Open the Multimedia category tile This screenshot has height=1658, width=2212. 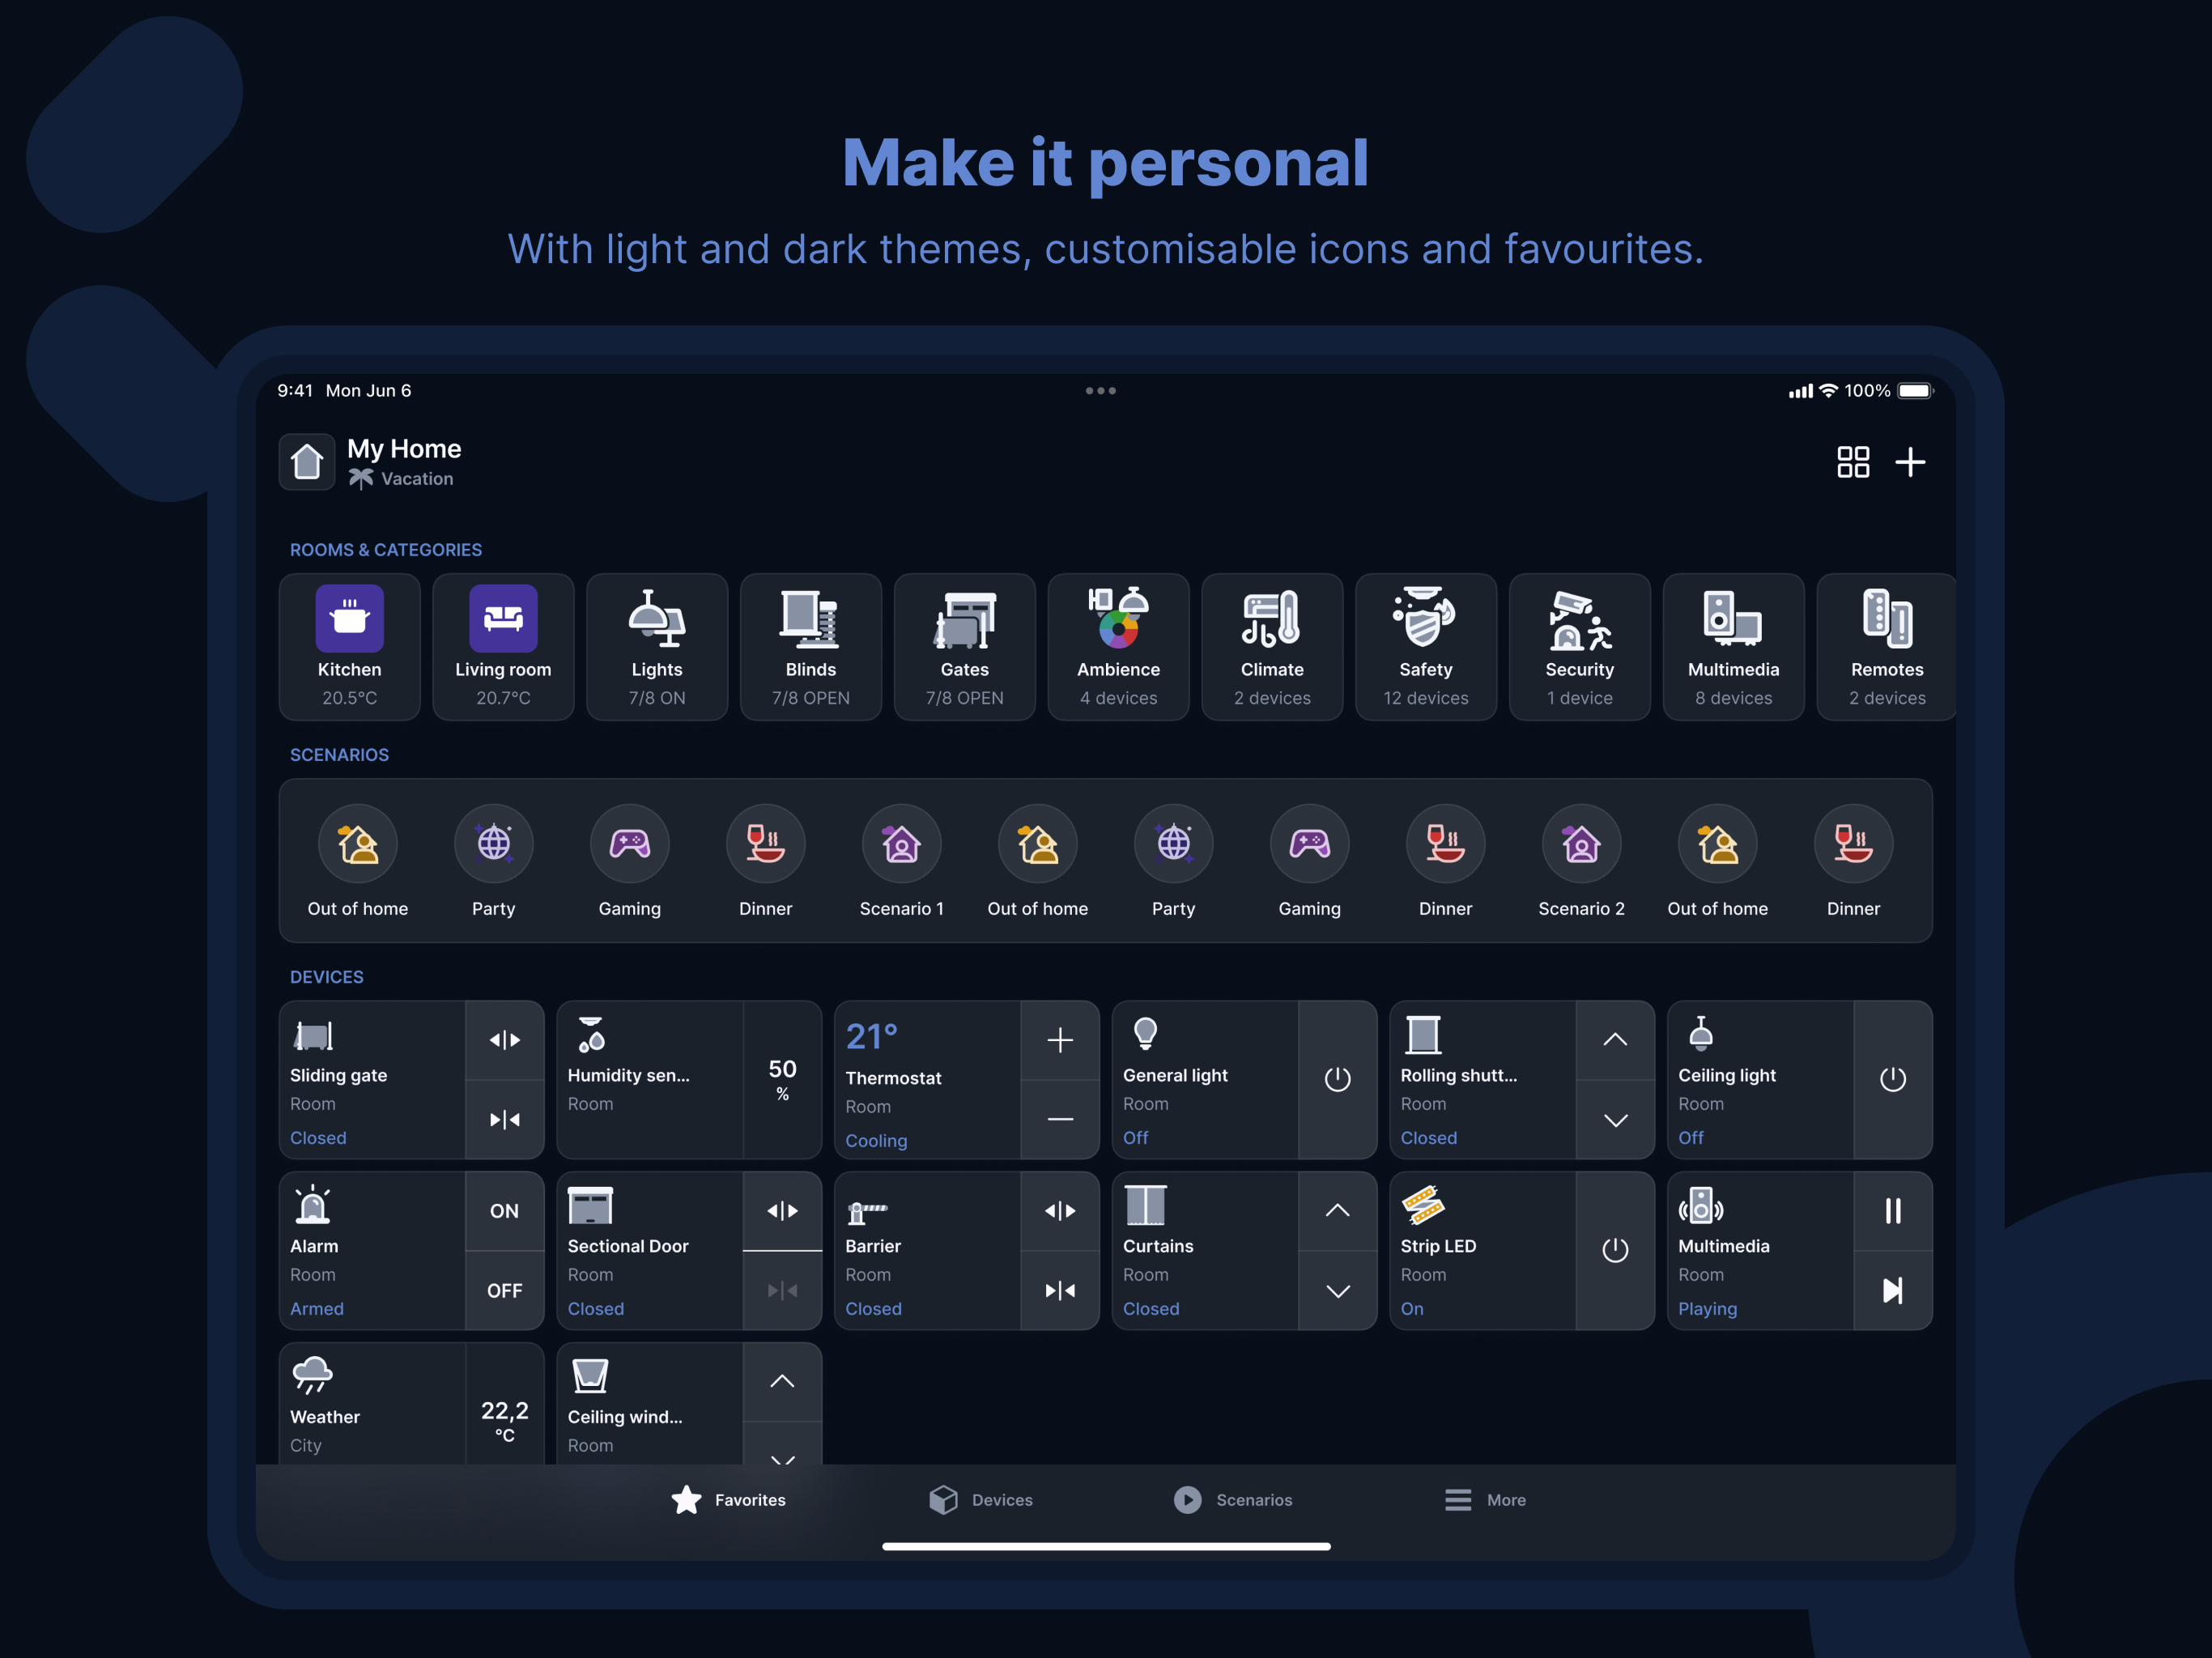pyautogui.click(x=1734, y=646)
